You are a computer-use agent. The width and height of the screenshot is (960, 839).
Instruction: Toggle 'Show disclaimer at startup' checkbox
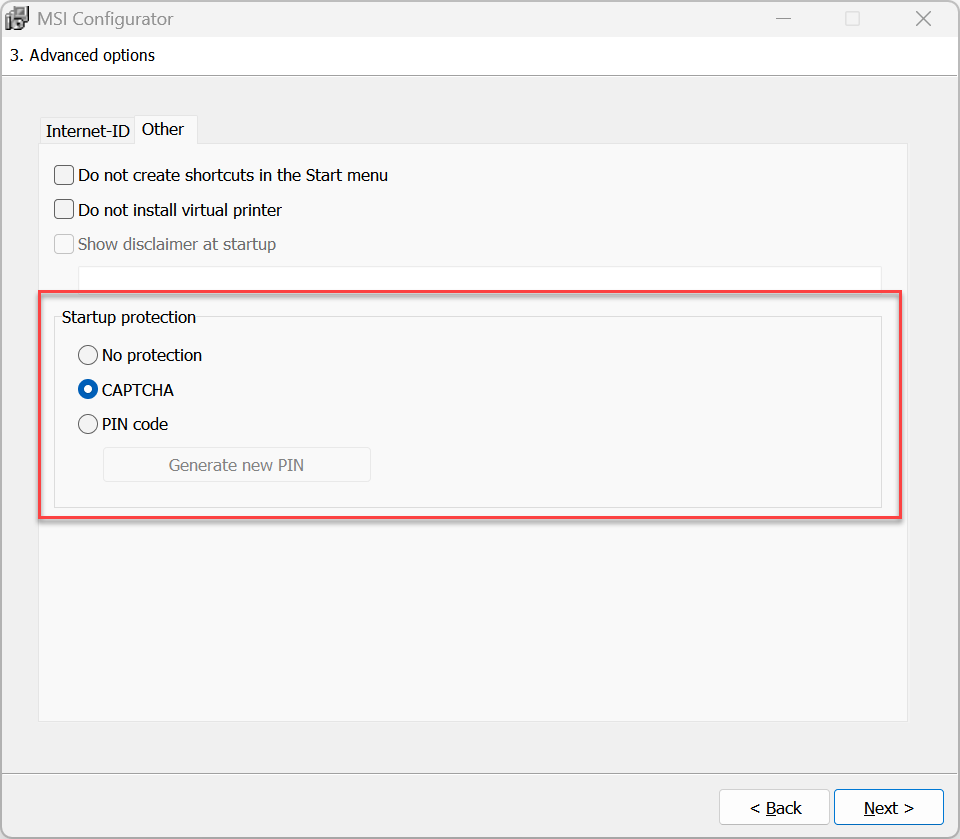pyautogui.click(x=64, y=244)
